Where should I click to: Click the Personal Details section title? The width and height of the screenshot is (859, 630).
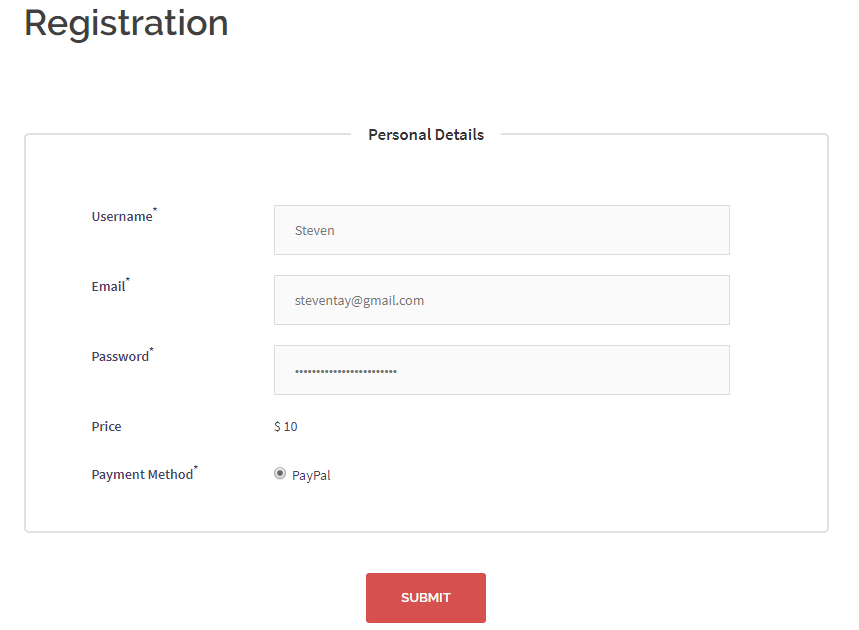pyautogui.click(x=426, y=135)
